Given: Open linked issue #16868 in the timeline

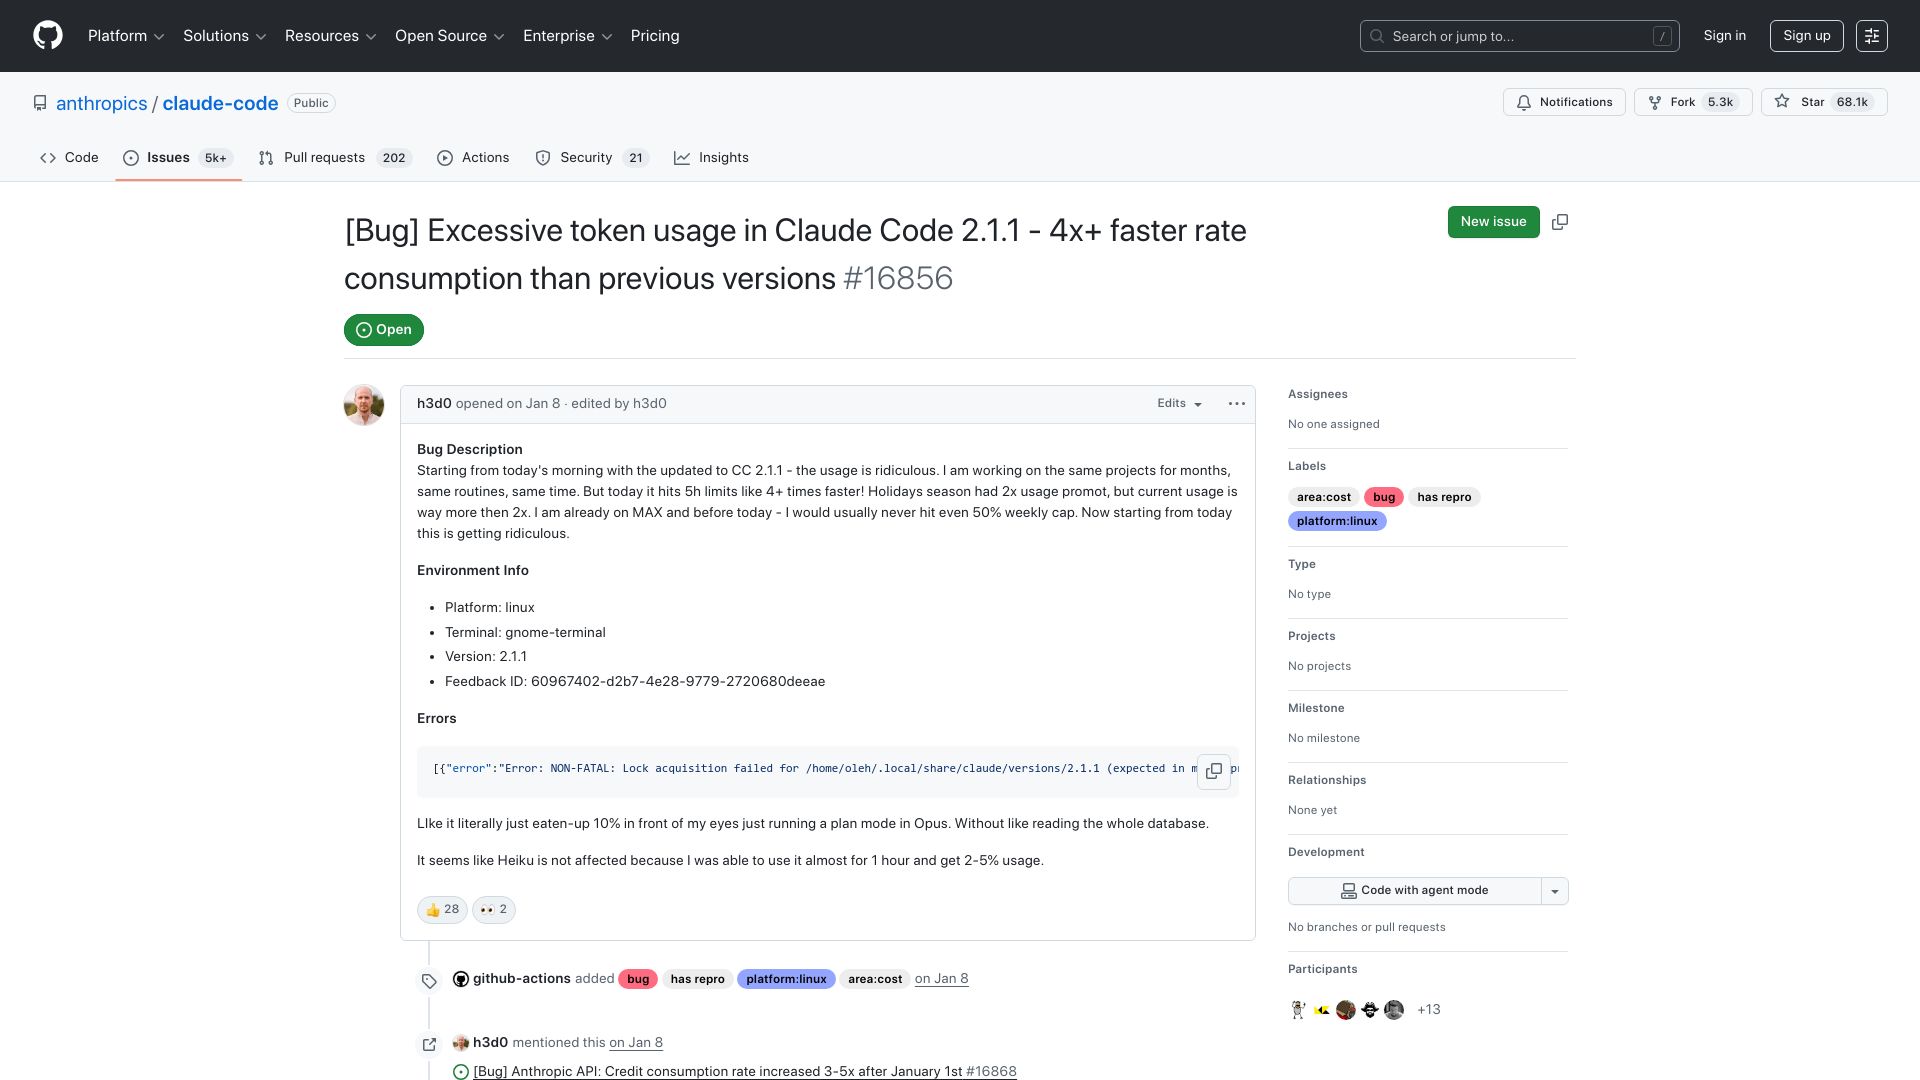Looking at the screenshot, I should [x=745, y=1072].
